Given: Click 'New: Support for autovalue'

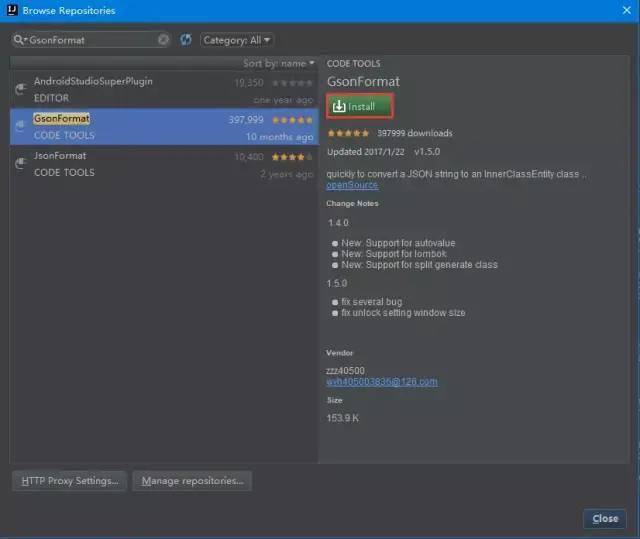Looking at the screenshot, I should click(398, 243).
